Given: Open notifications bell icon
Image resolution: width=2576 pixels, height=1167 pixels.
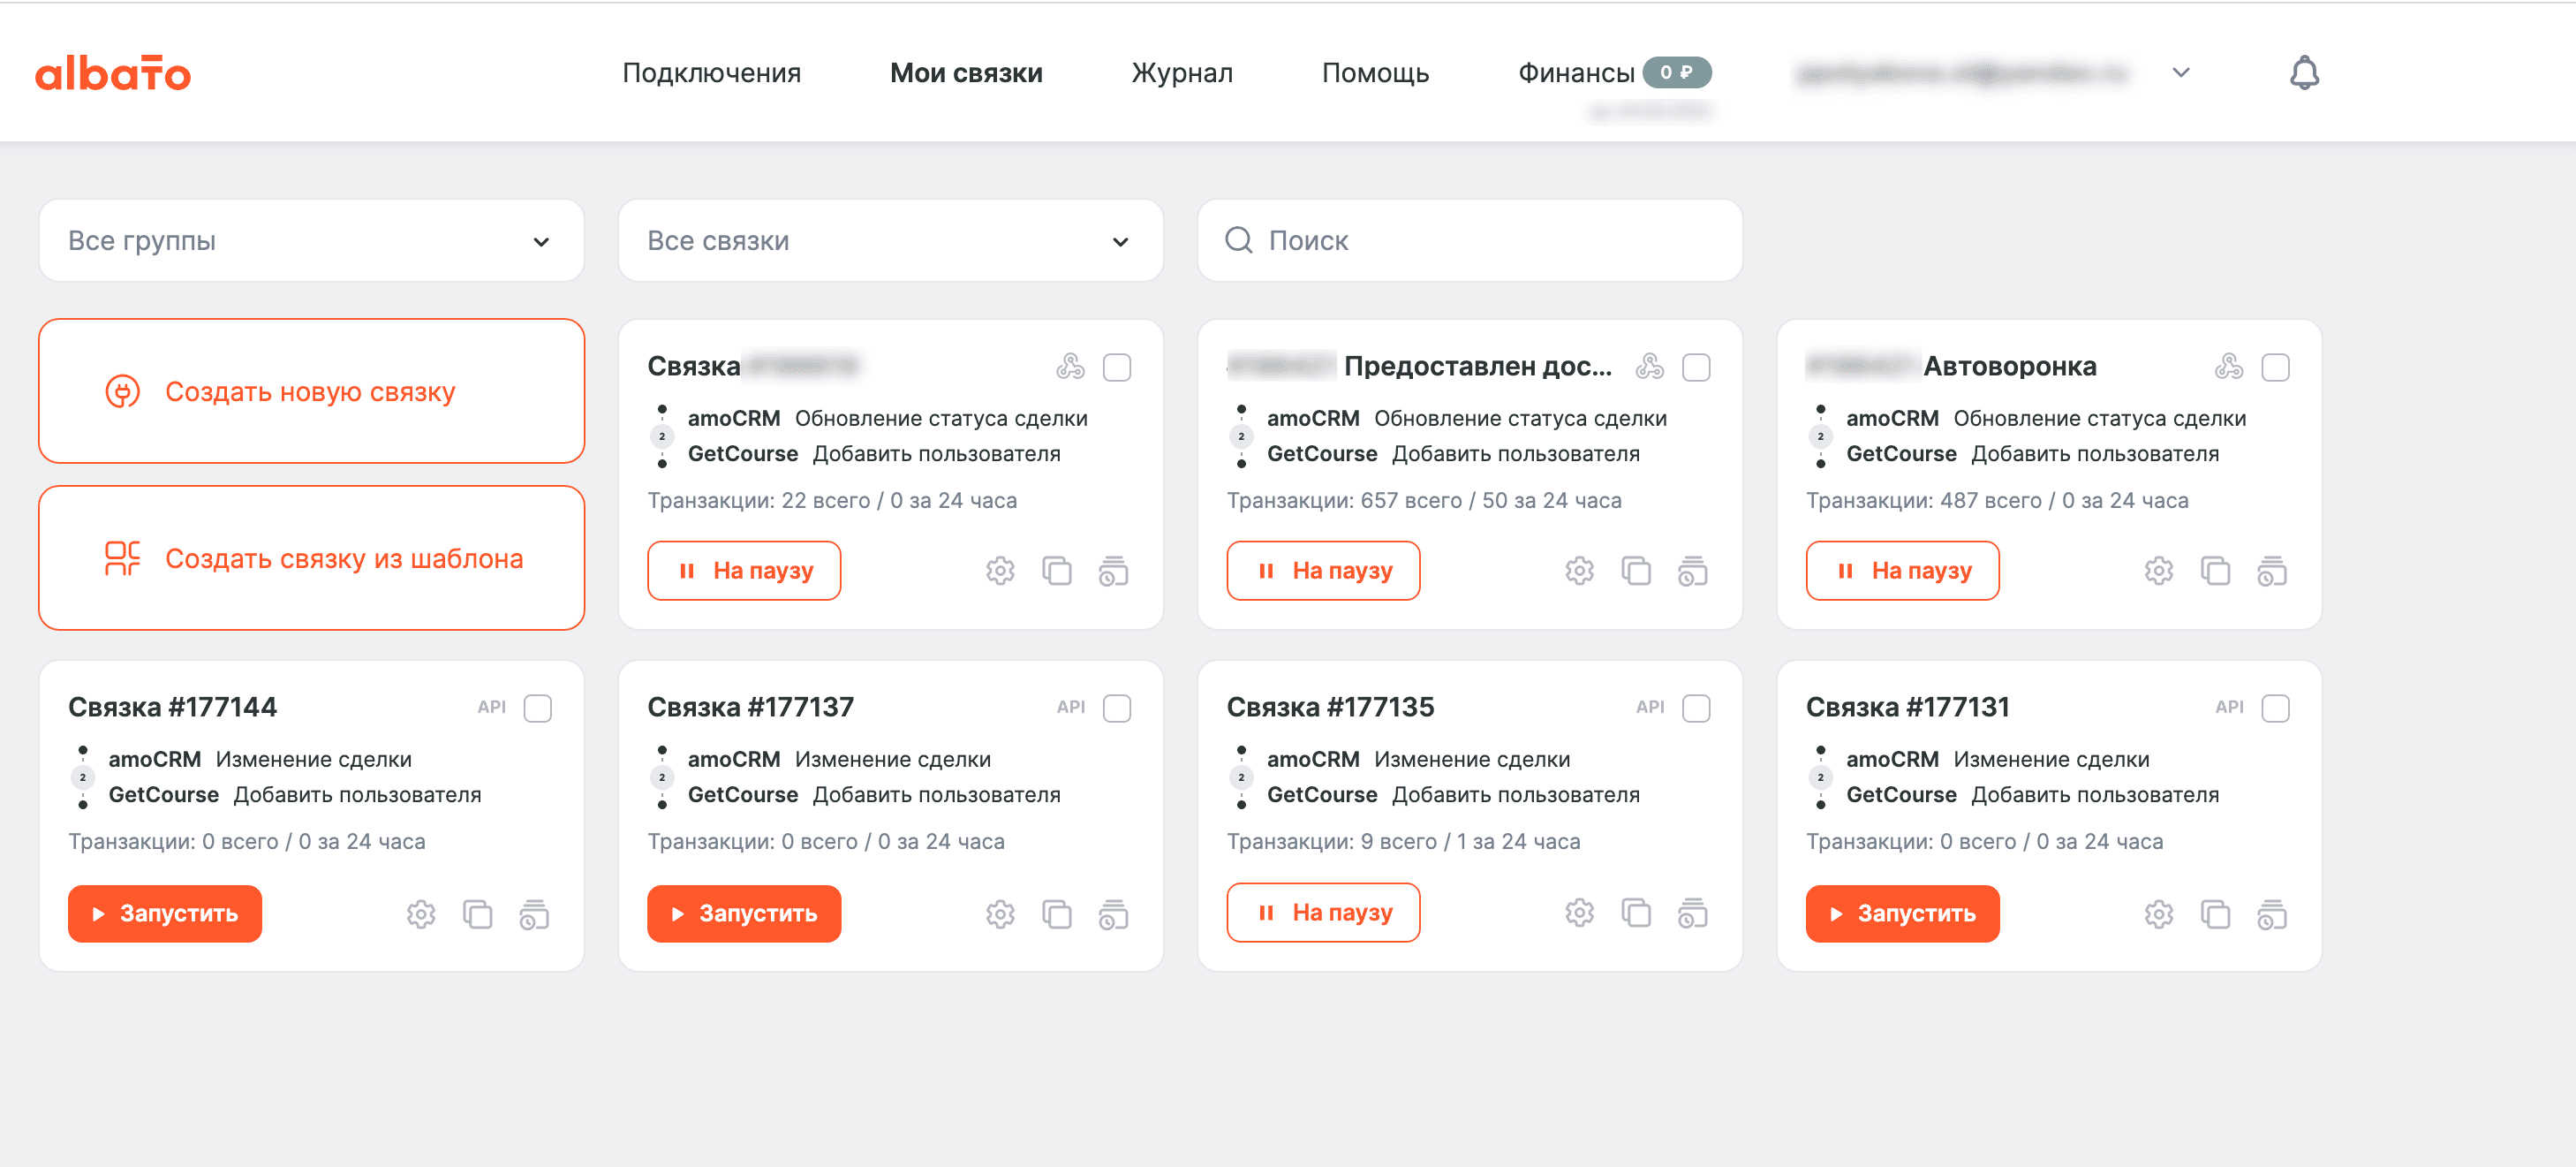Looking at the screenshot, I should [x=2304, y=72].
